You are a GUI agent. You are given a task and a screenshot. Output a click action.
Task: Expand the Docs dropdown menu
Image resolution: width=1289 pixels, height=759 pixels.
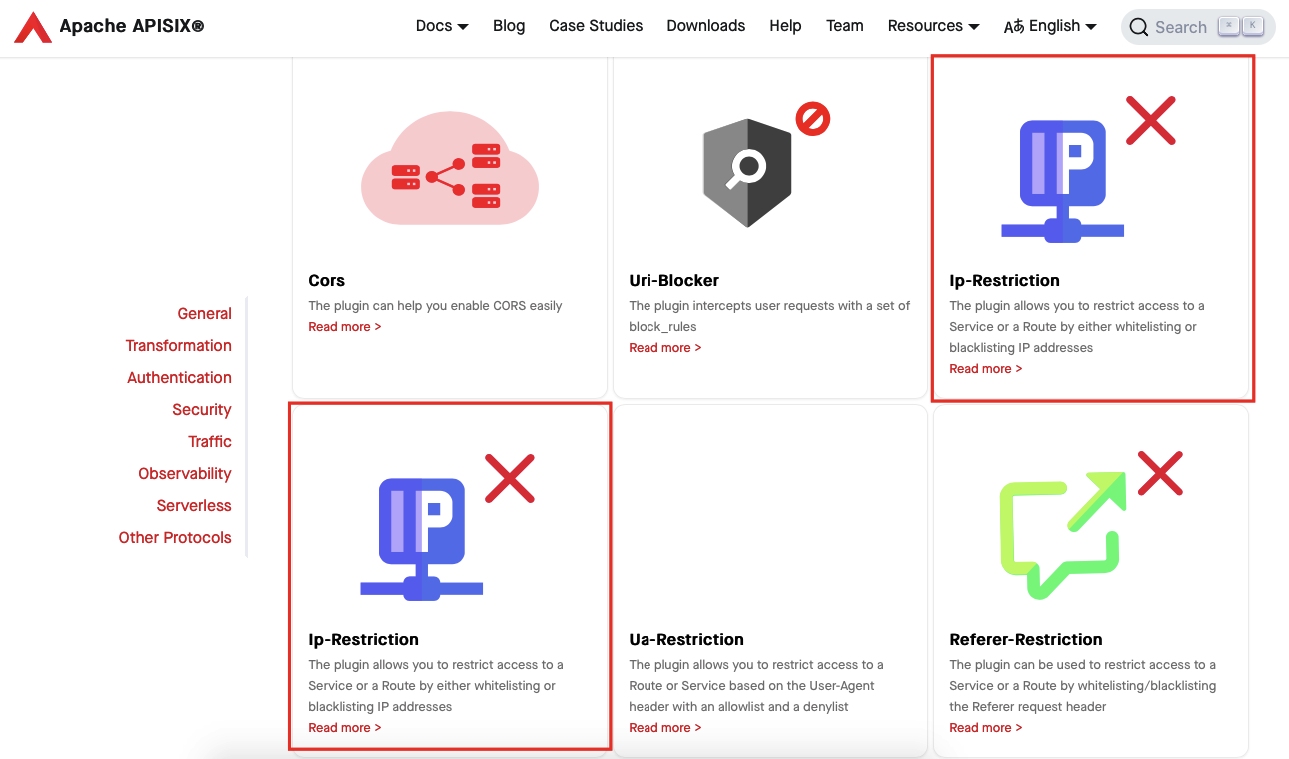pos(442,26)
